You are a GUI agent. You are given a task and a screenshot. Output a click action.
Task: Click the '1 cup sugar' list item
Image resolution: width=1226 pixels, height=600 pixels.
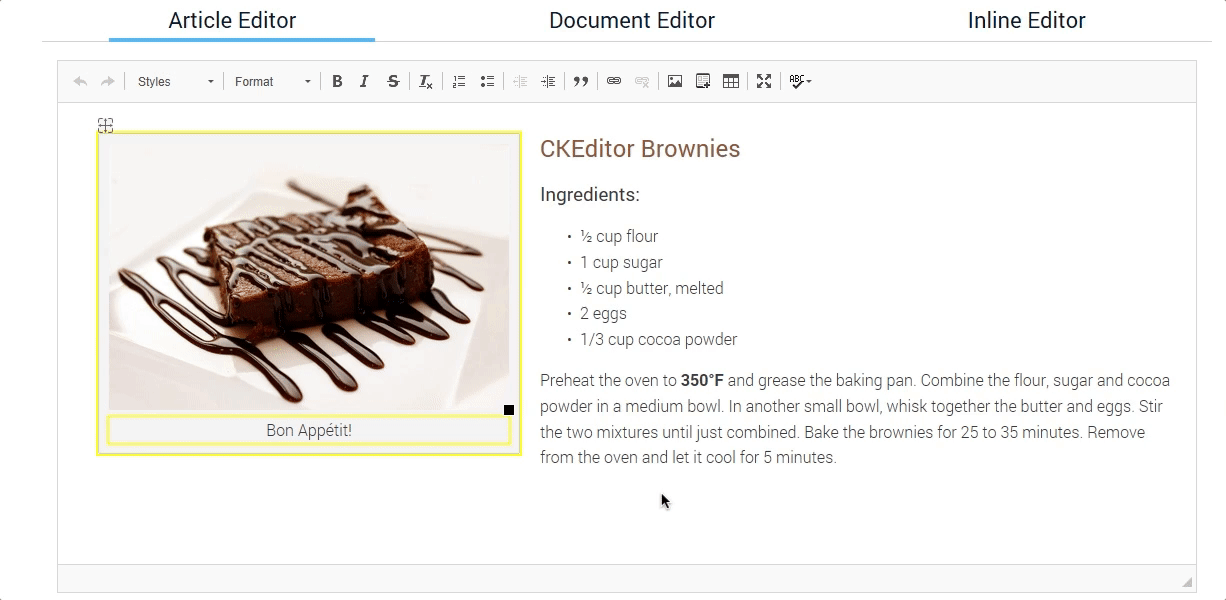pos(621,263)
